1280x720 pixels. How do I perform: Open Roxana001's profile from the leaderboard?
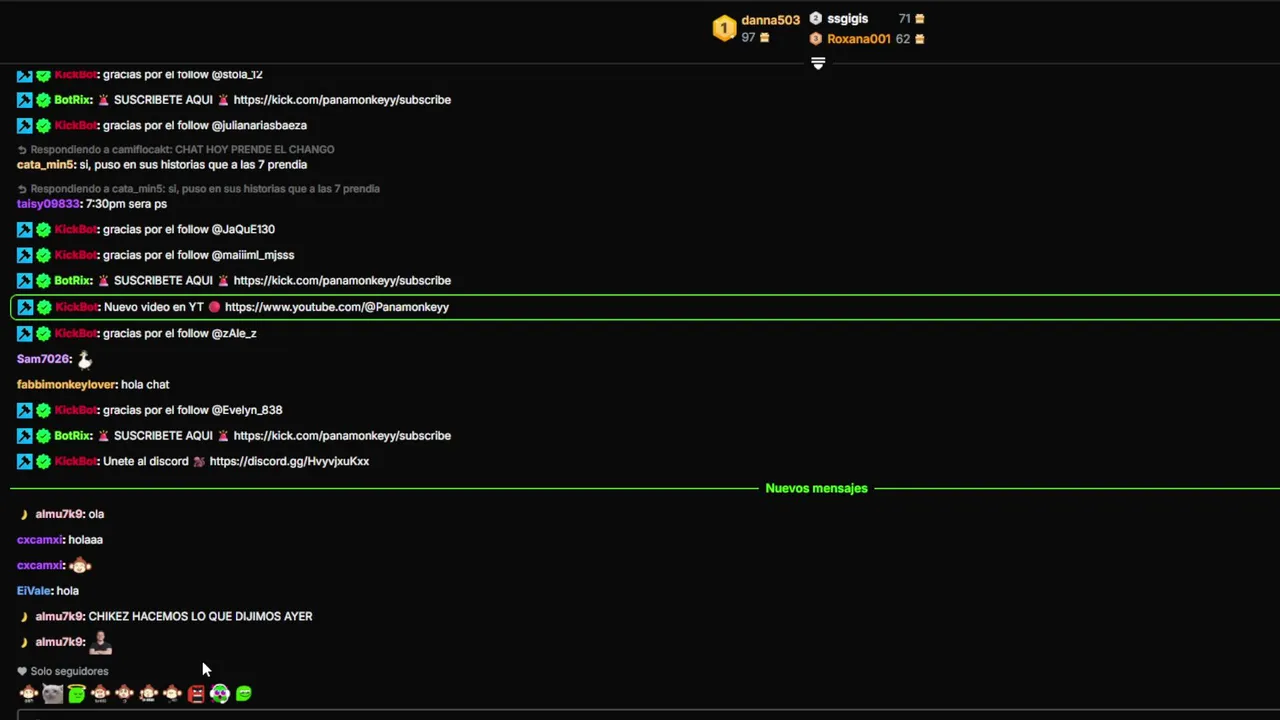click(858, 39)
